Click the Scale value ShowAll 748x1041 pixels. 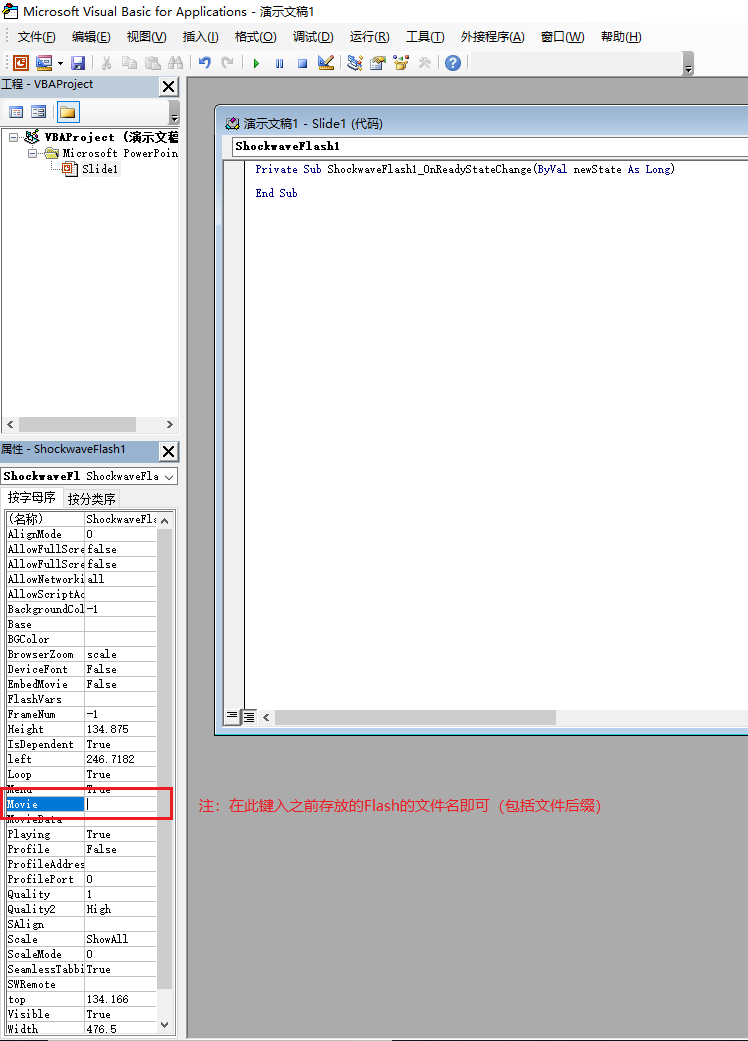120,939
